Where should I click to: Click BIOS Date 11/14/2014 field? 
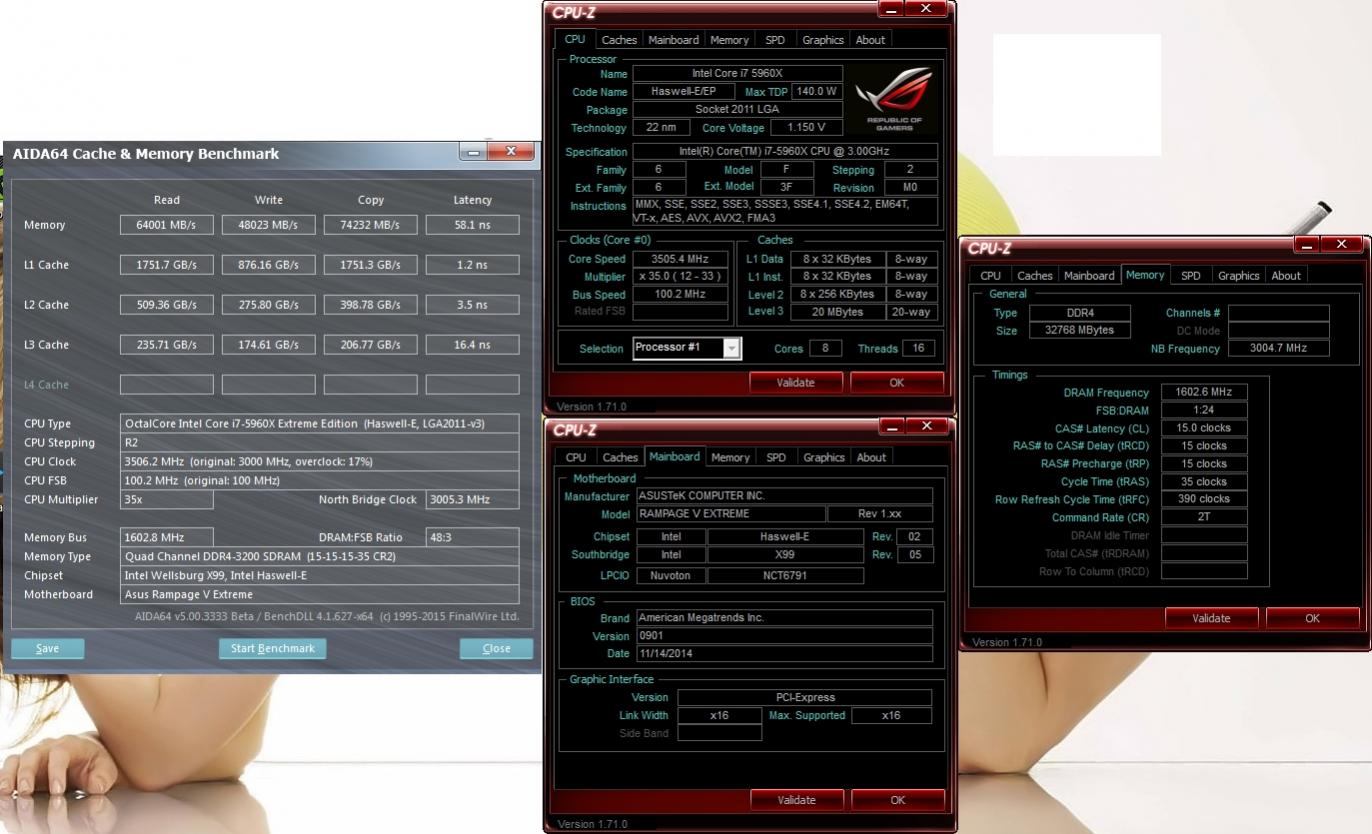785,654
